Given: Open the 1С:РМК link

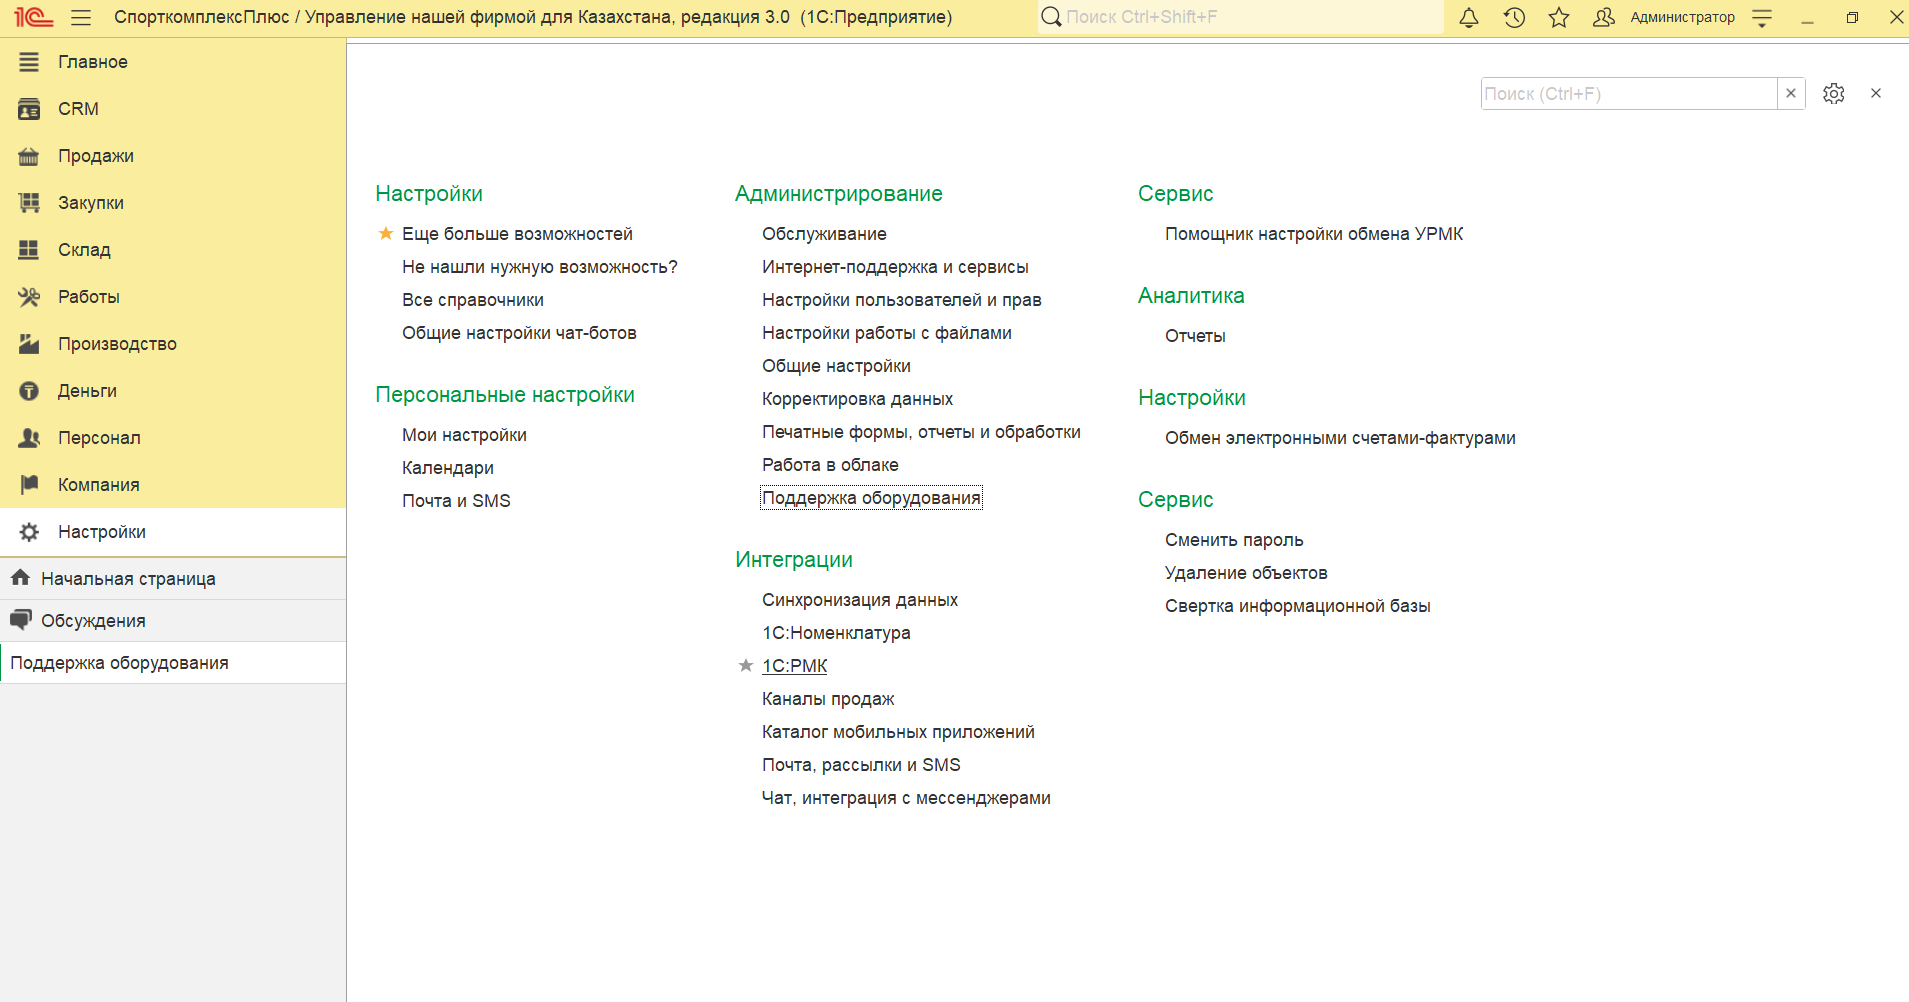Looking at the screenshot, I should click(x=795, y=666).
